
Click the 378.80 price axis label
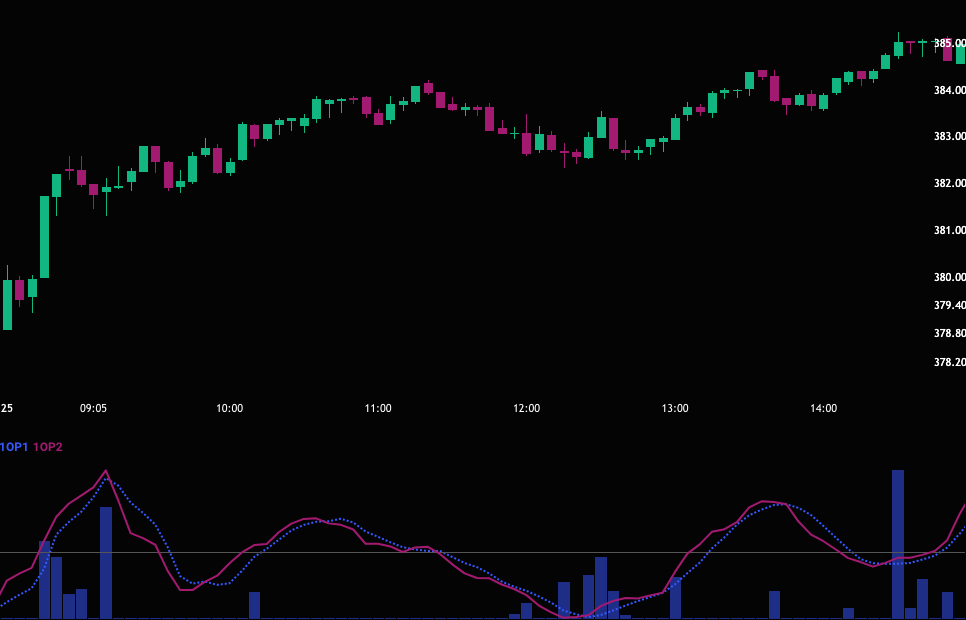click(950, 333)
